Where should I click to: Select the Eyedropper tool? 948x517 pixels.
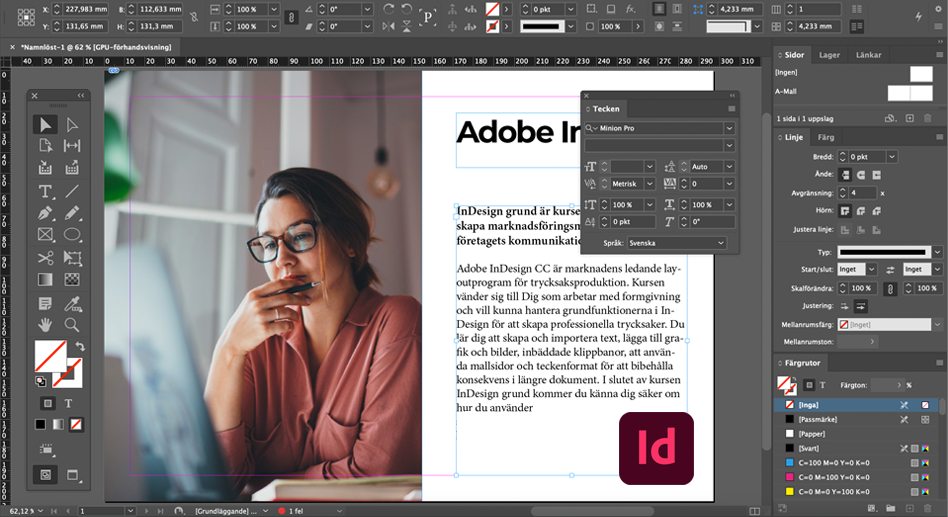73,304
